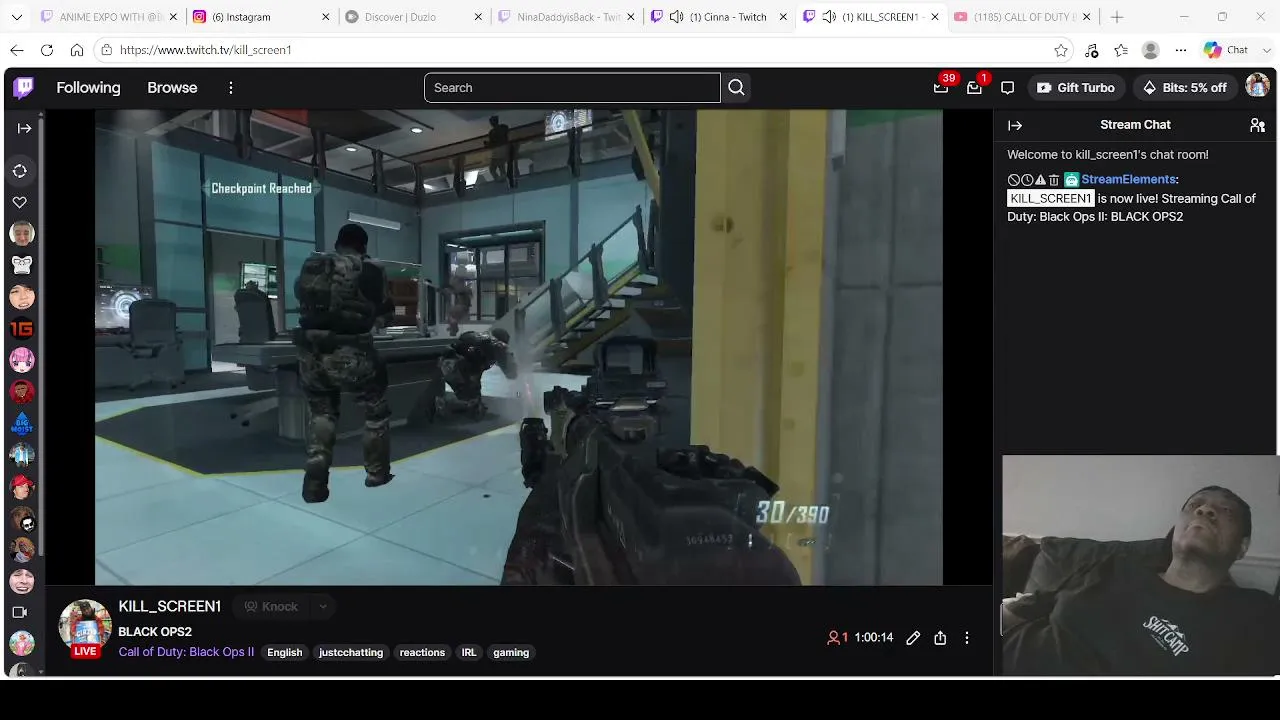Click the StreamElements bot badge icon
This screenshot has width=1280, height=720.
[1071, 180]
